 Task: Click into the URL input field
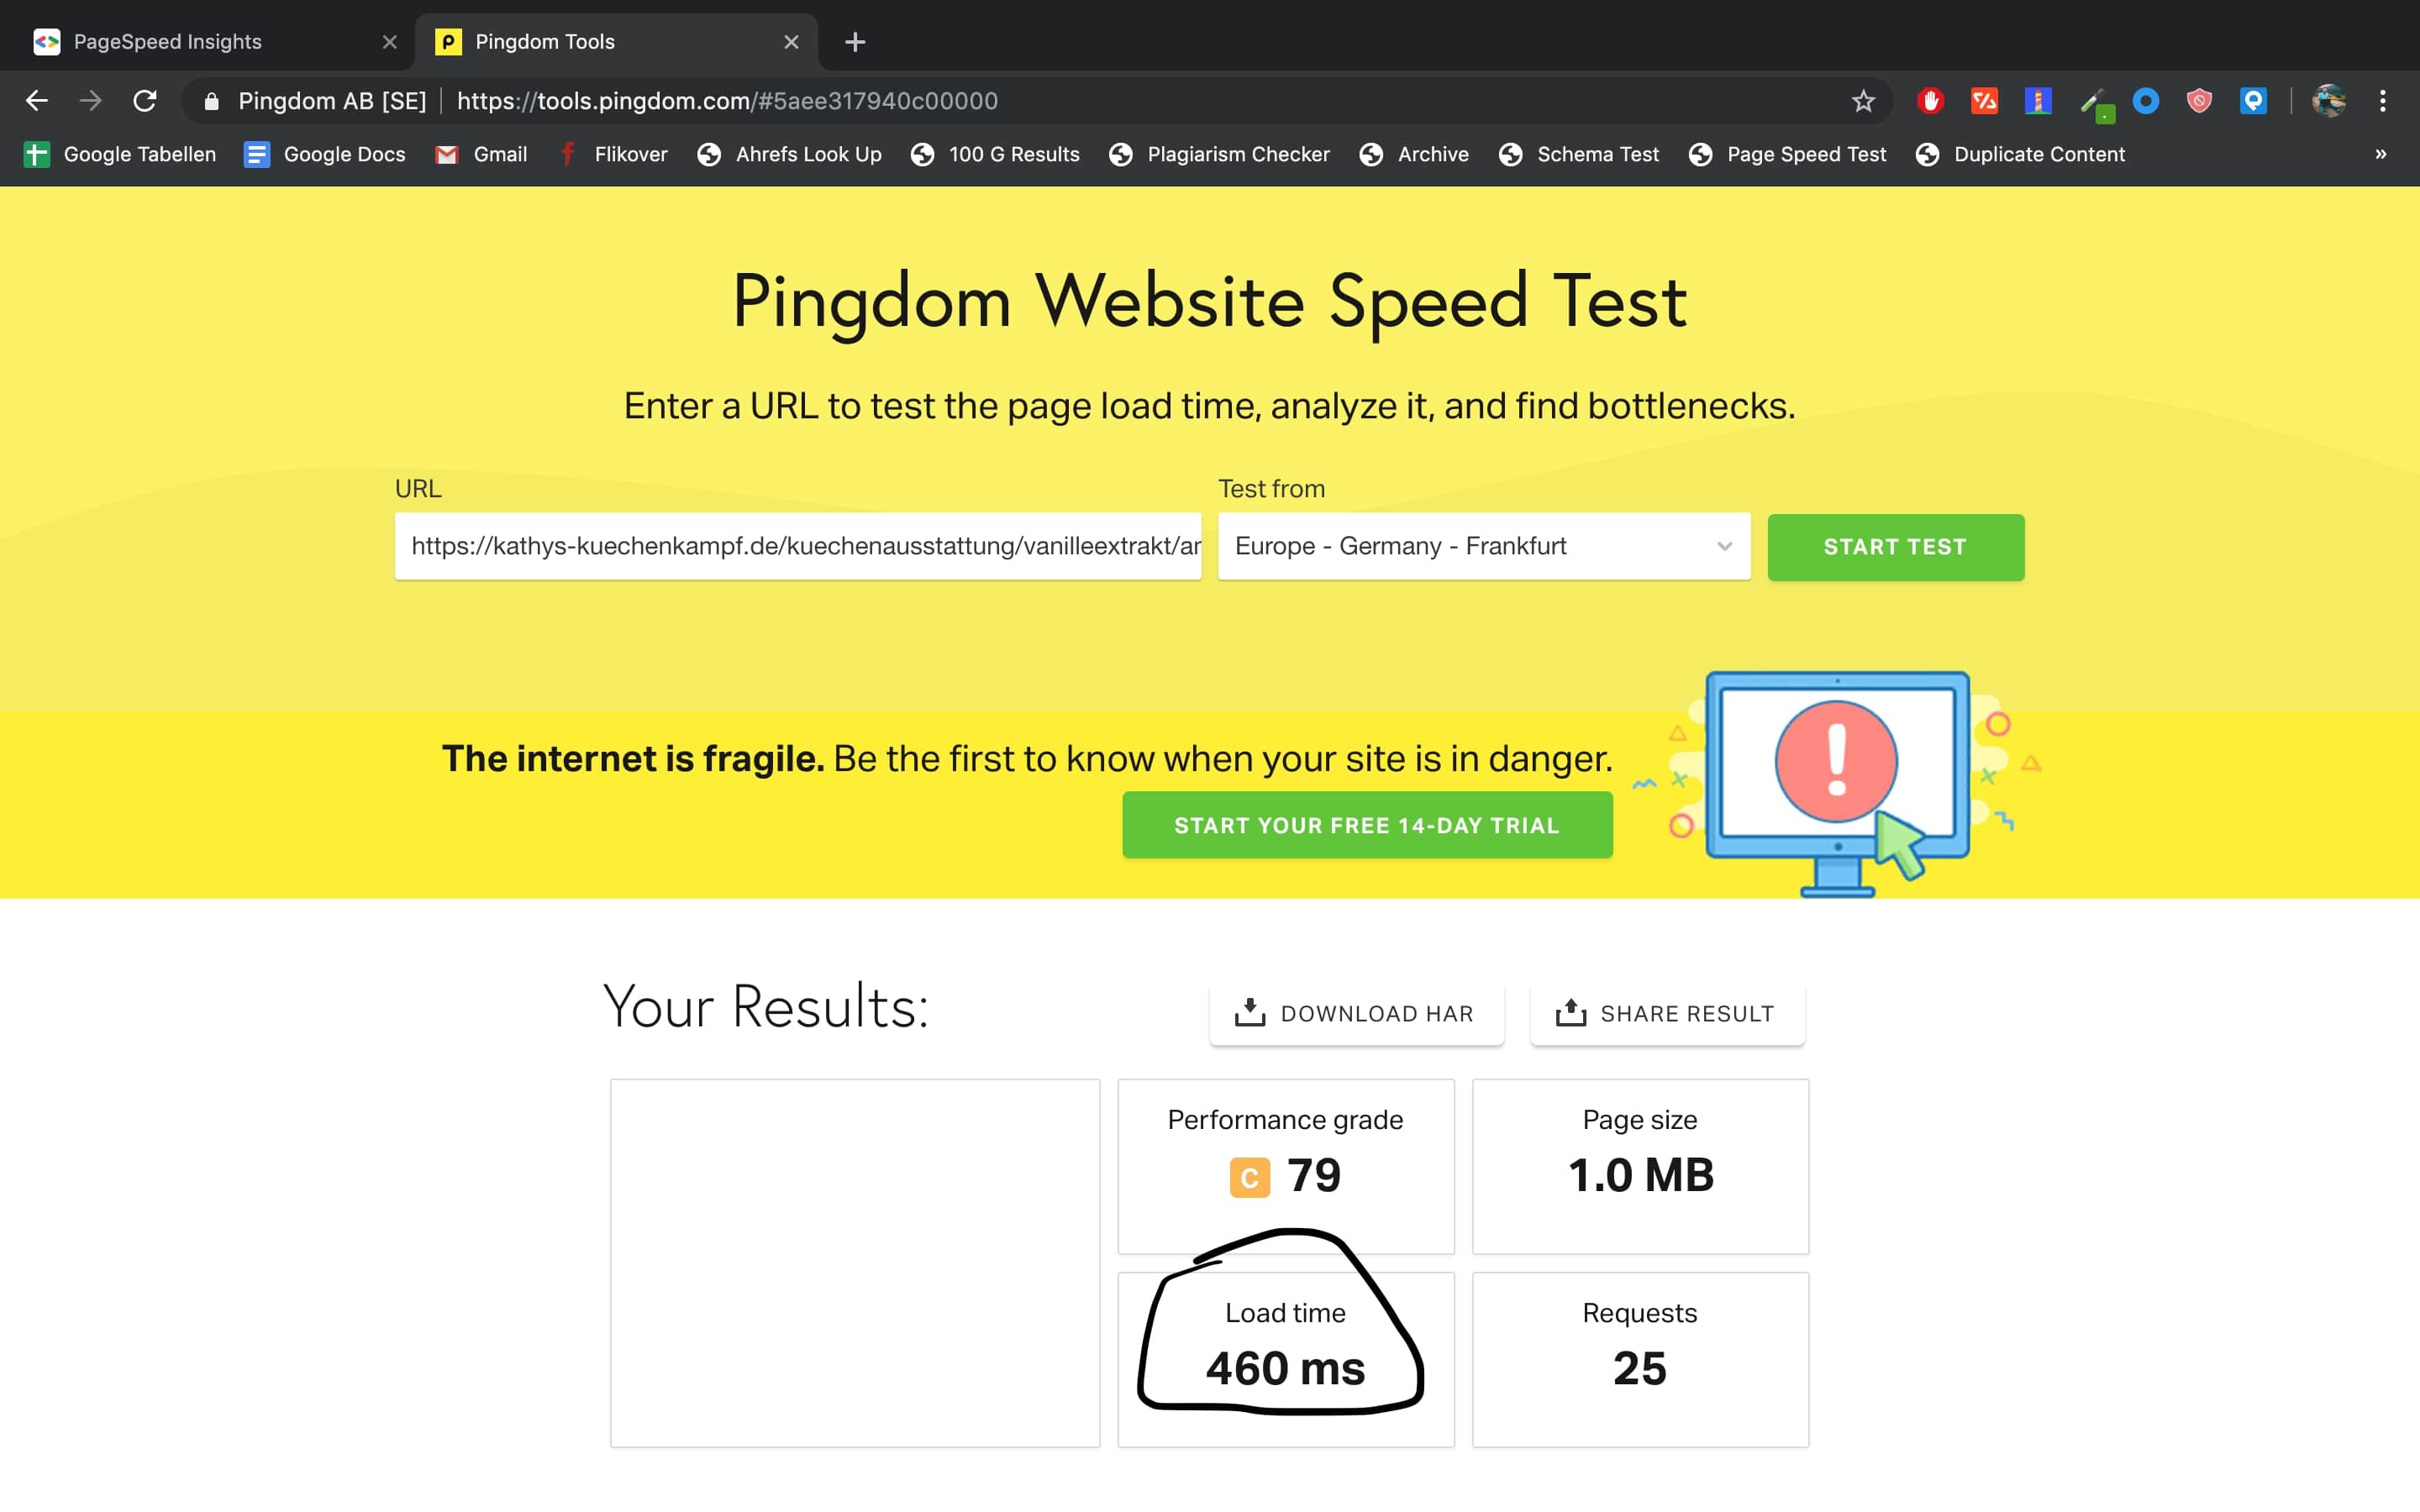coord(798,546)
